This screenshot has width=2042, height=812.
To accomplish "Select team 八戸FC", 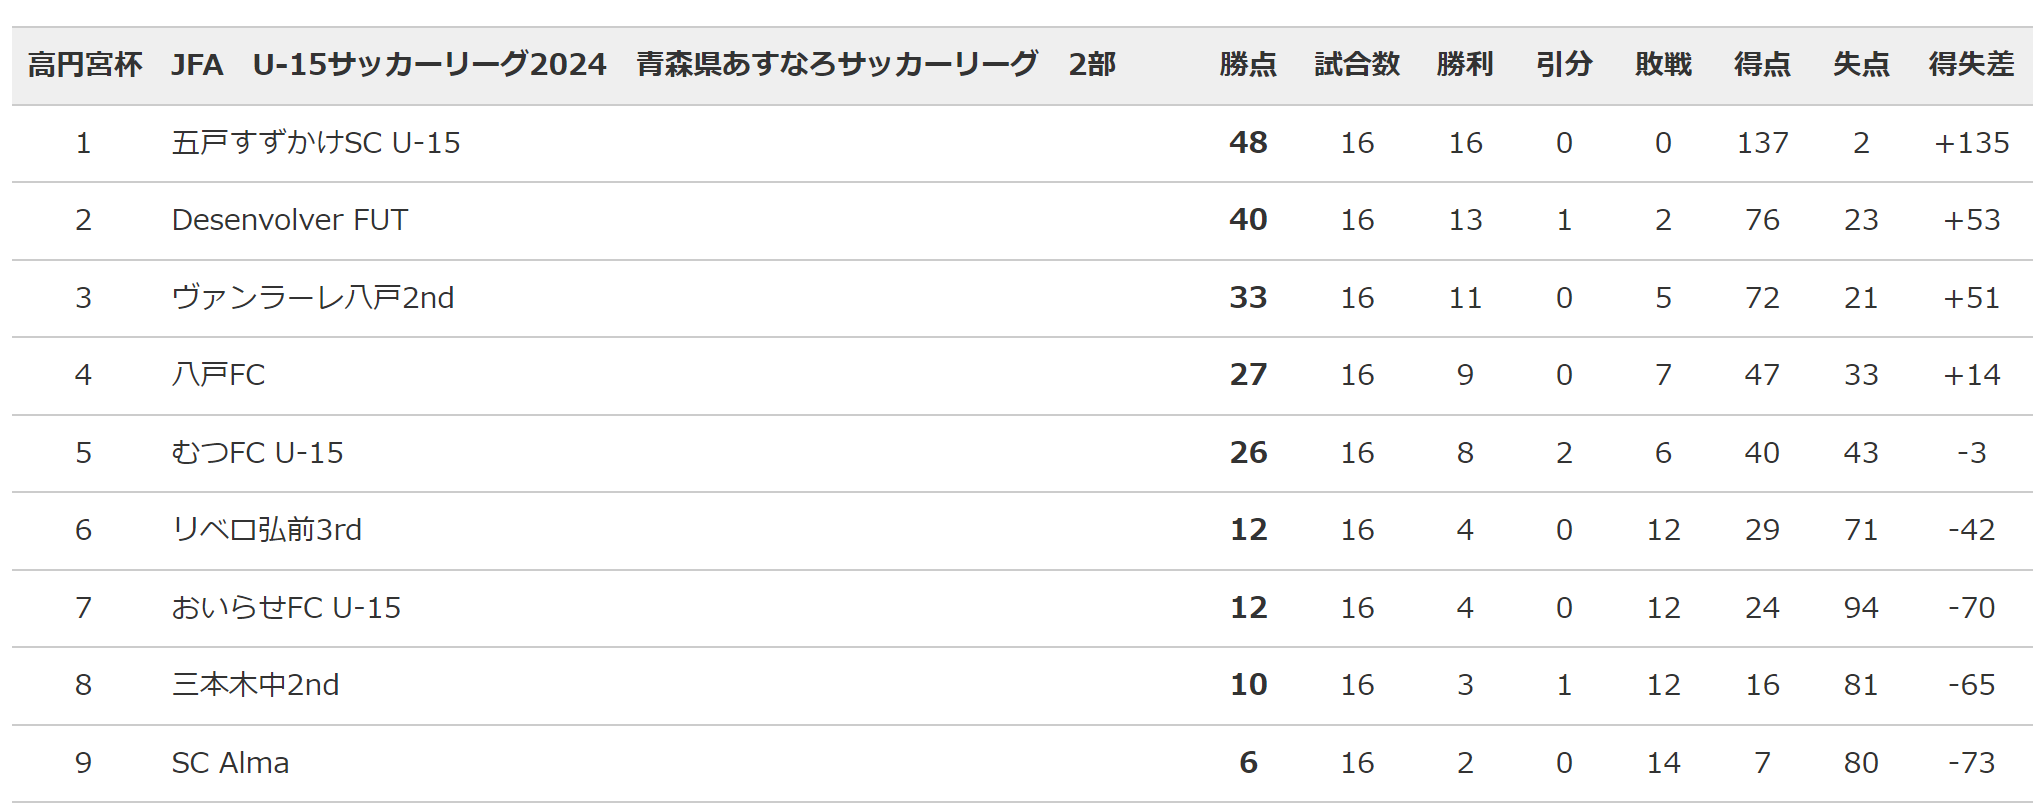I will coord(218,375).
